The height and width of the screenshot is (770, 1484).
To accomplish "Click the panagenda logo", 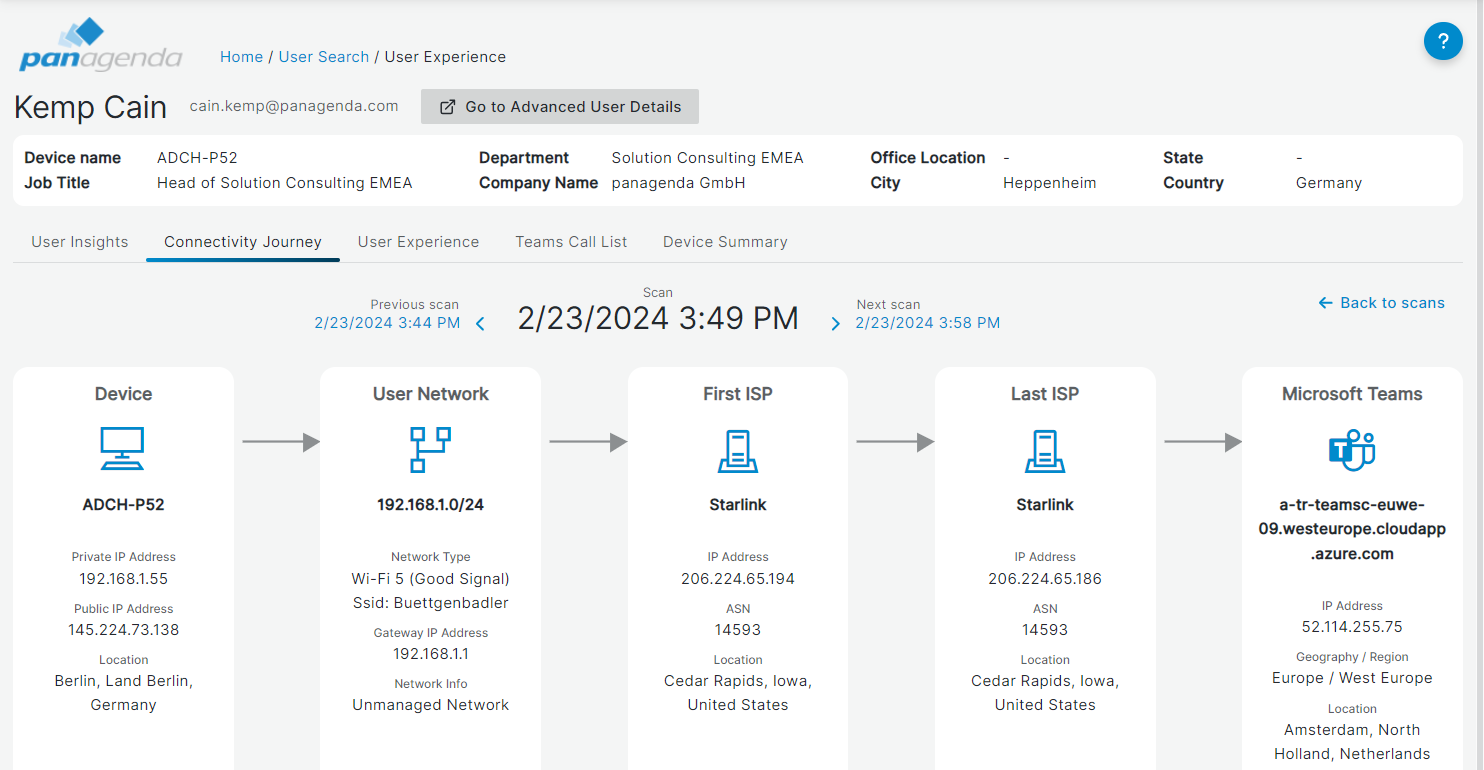I will pyautogui.click(x=100, y=44).
